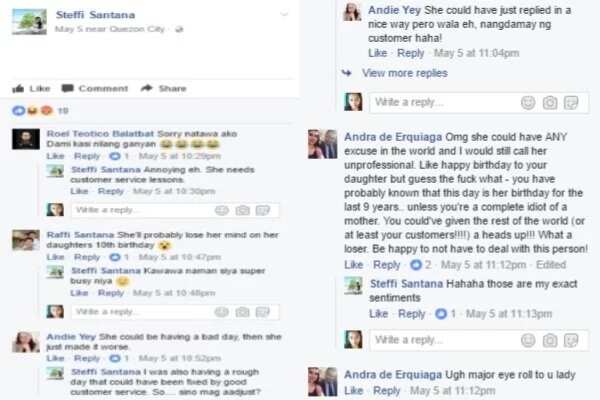
Task: Open like count on Andra's long comment
Action: 421,264
